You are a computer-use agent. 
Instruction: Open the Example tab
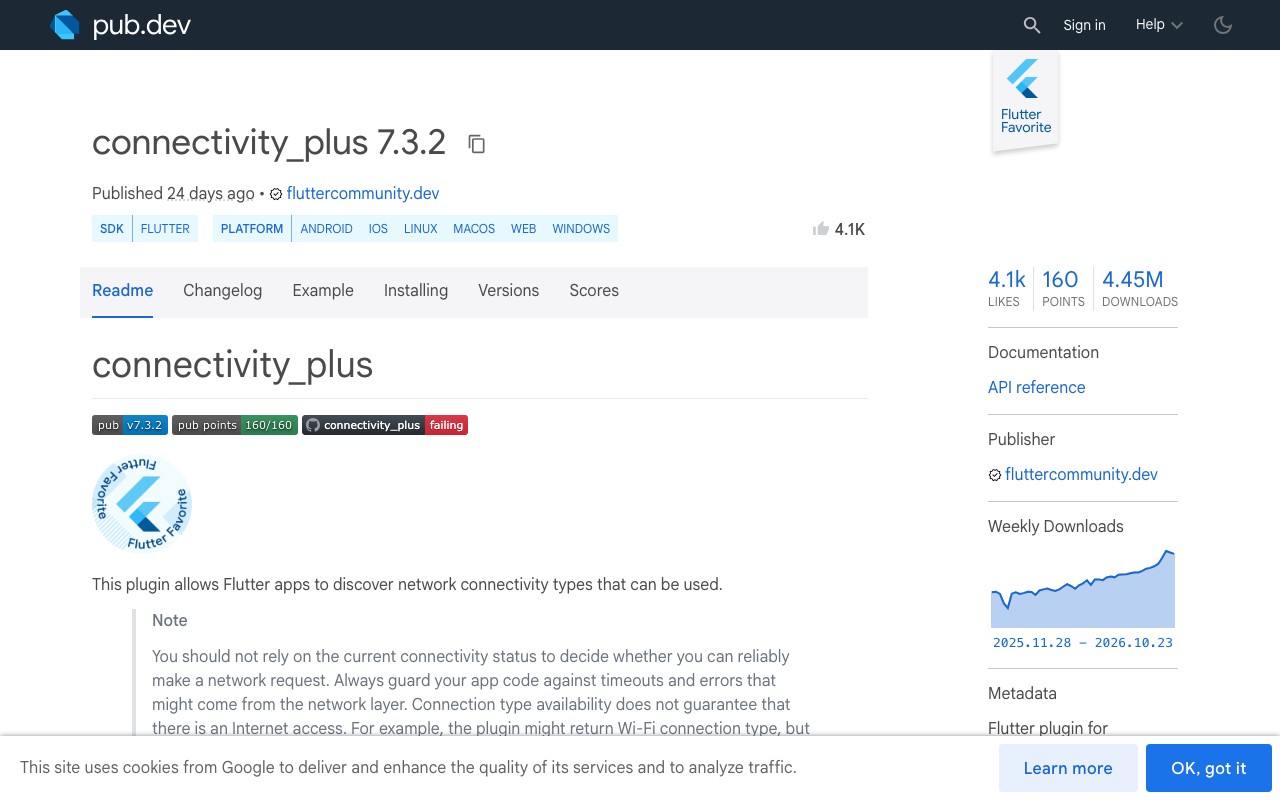click(x=323, y=291)
